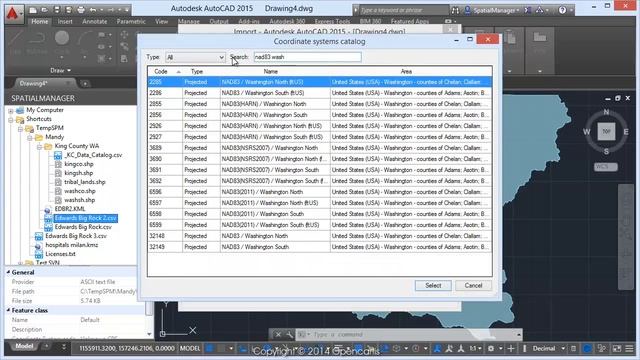Click the X on the command line bar
This screenshot has height=360, width=640.
pos(278,335)
